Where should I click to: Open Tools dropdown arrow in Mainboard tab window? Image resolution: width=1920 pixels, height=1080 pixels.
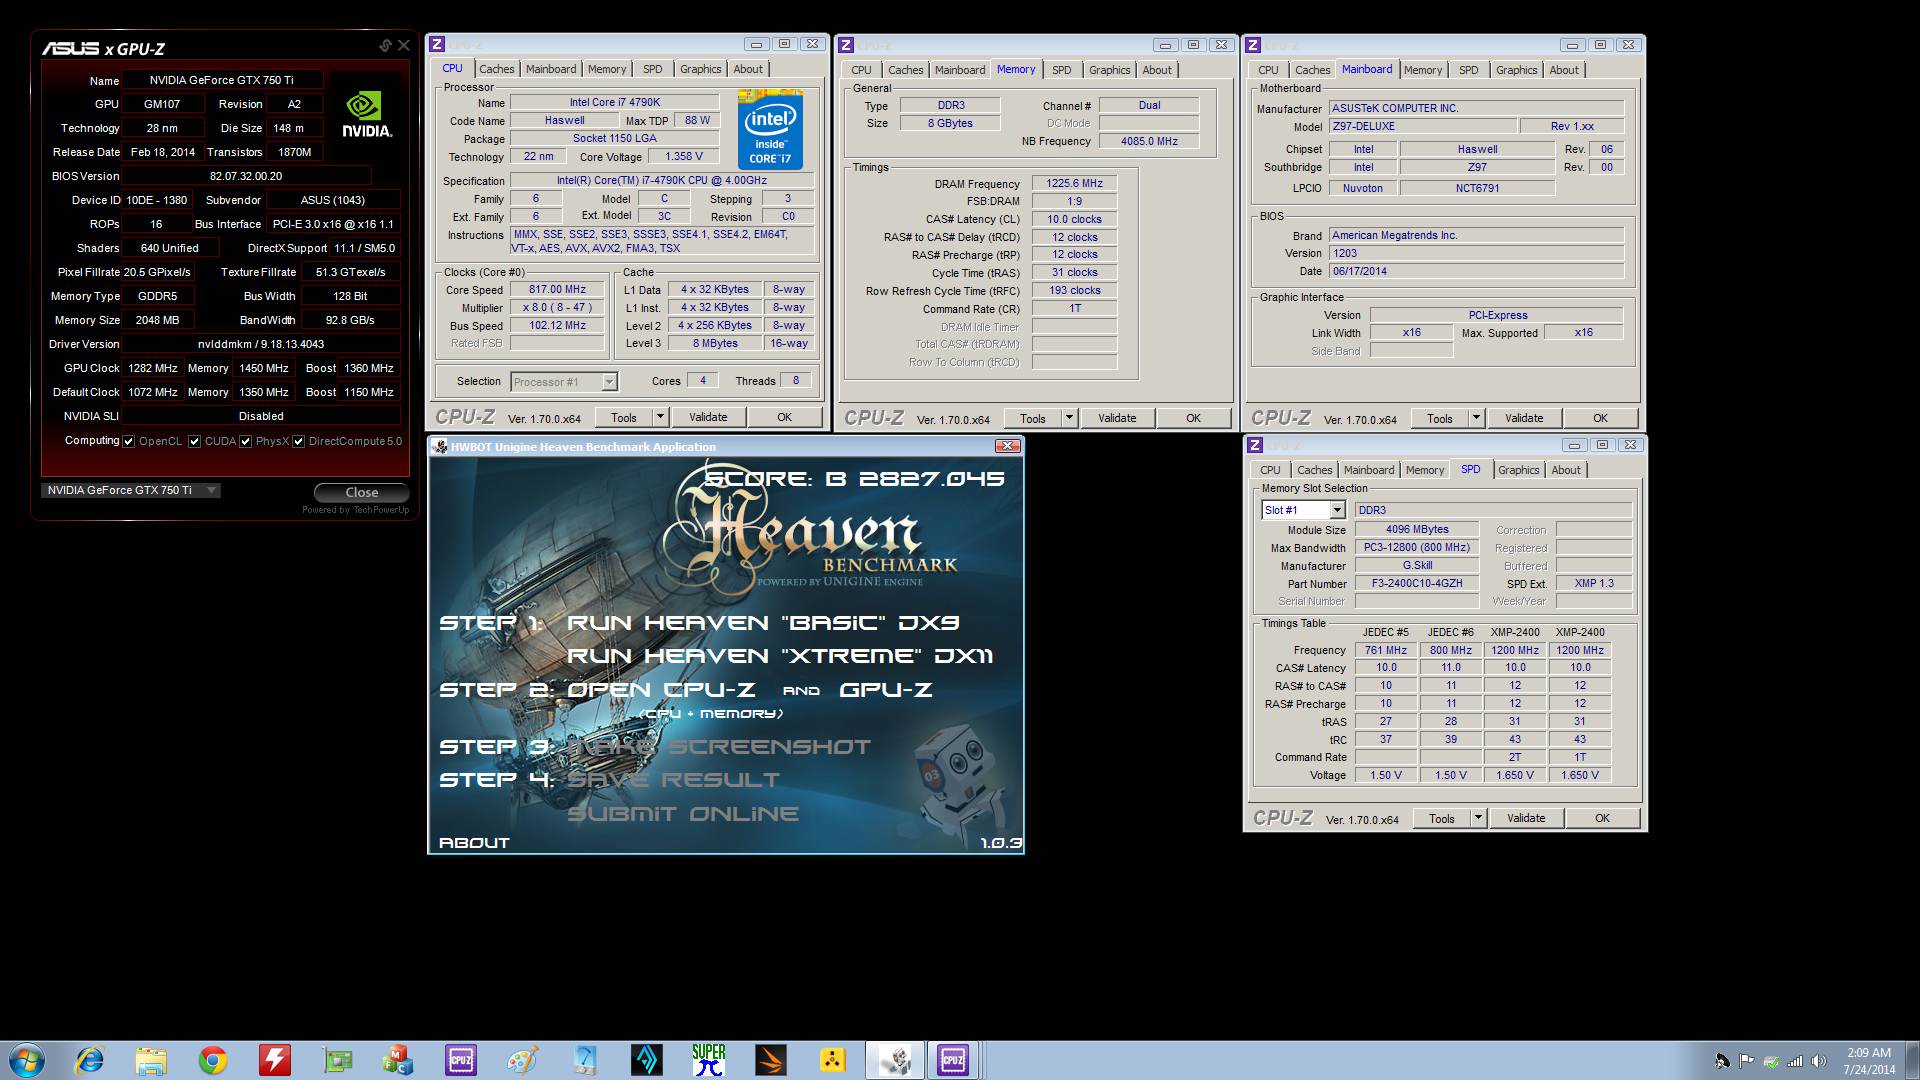[1476, 418]
